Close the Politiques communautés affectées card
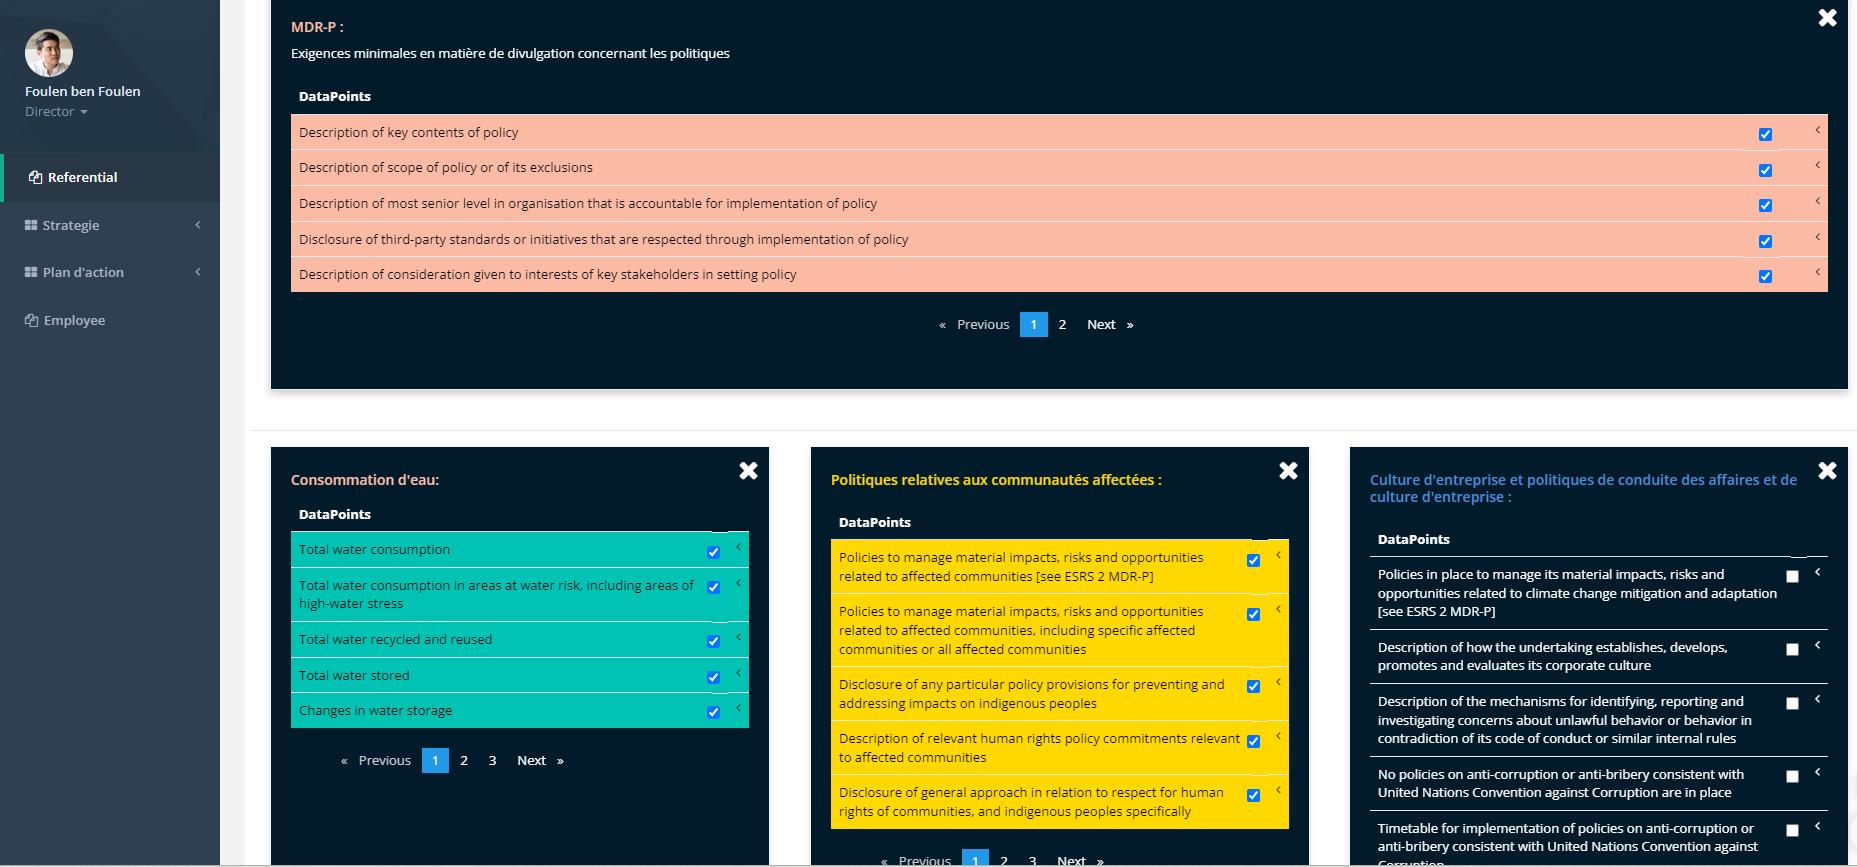This screenshot has height=867, width=1857. pos(1288,471)
